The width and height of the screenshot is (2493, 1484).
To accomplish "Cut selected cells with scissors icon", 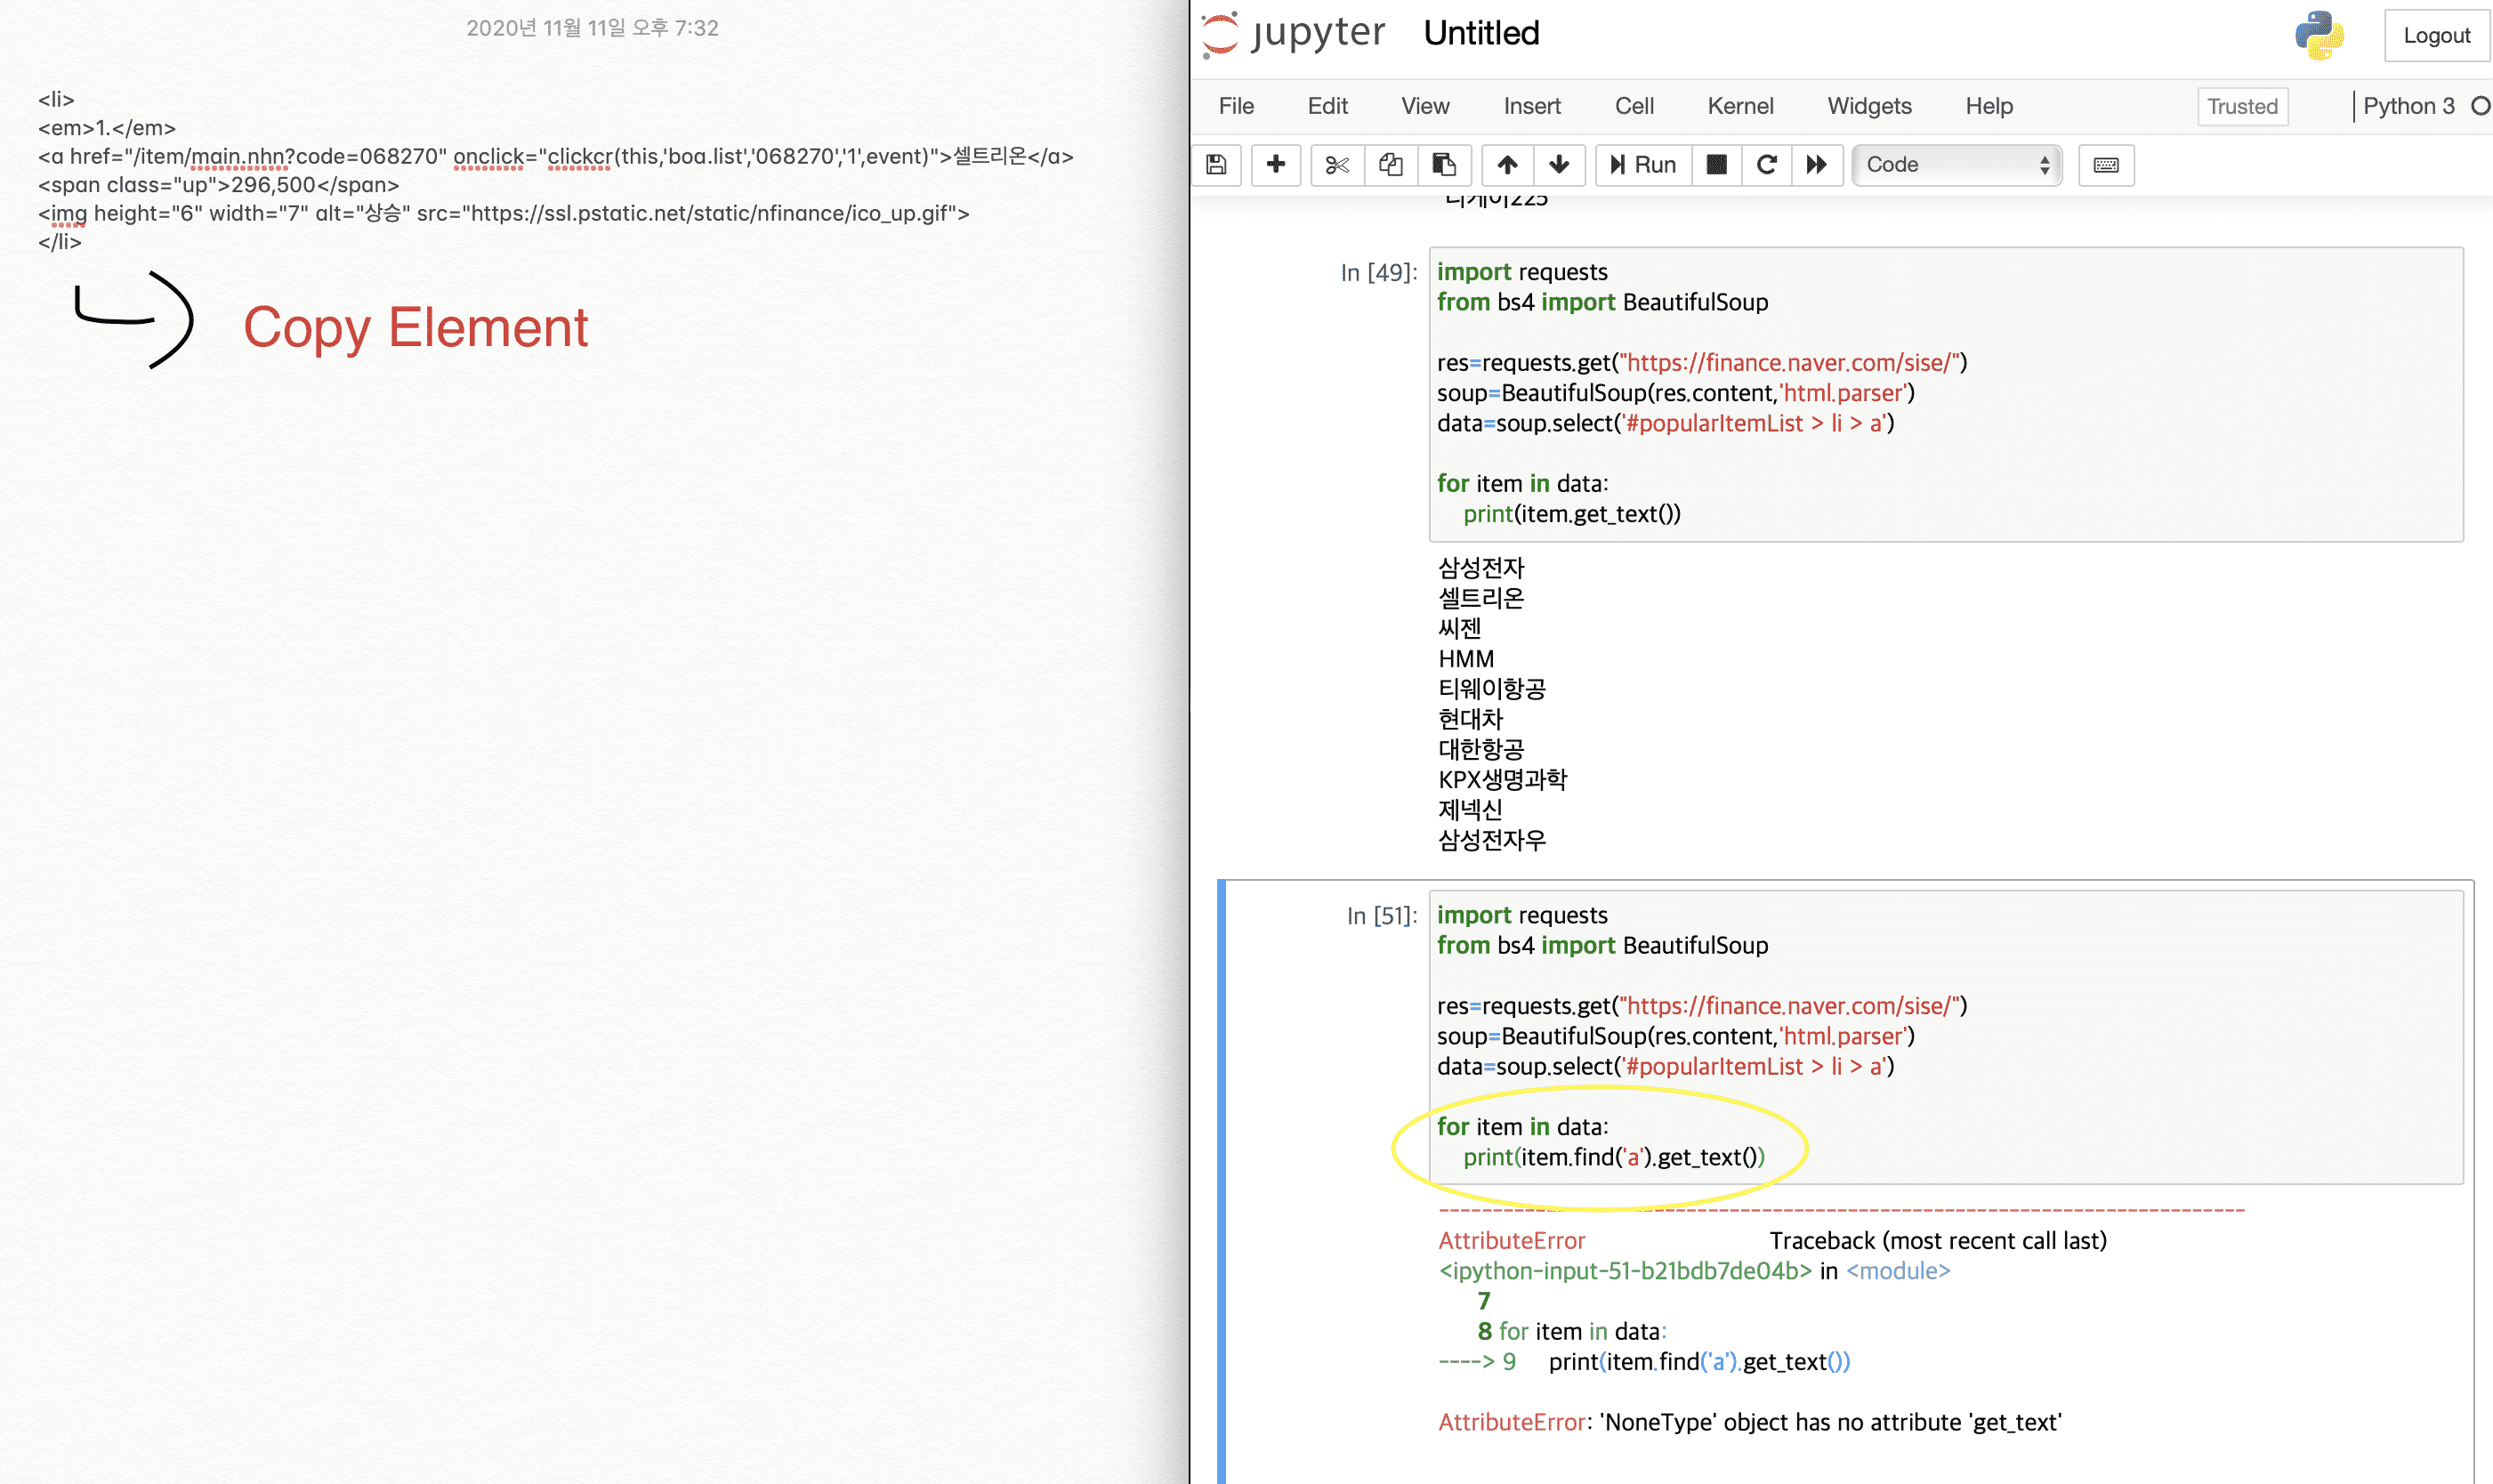I will 1337,165.
